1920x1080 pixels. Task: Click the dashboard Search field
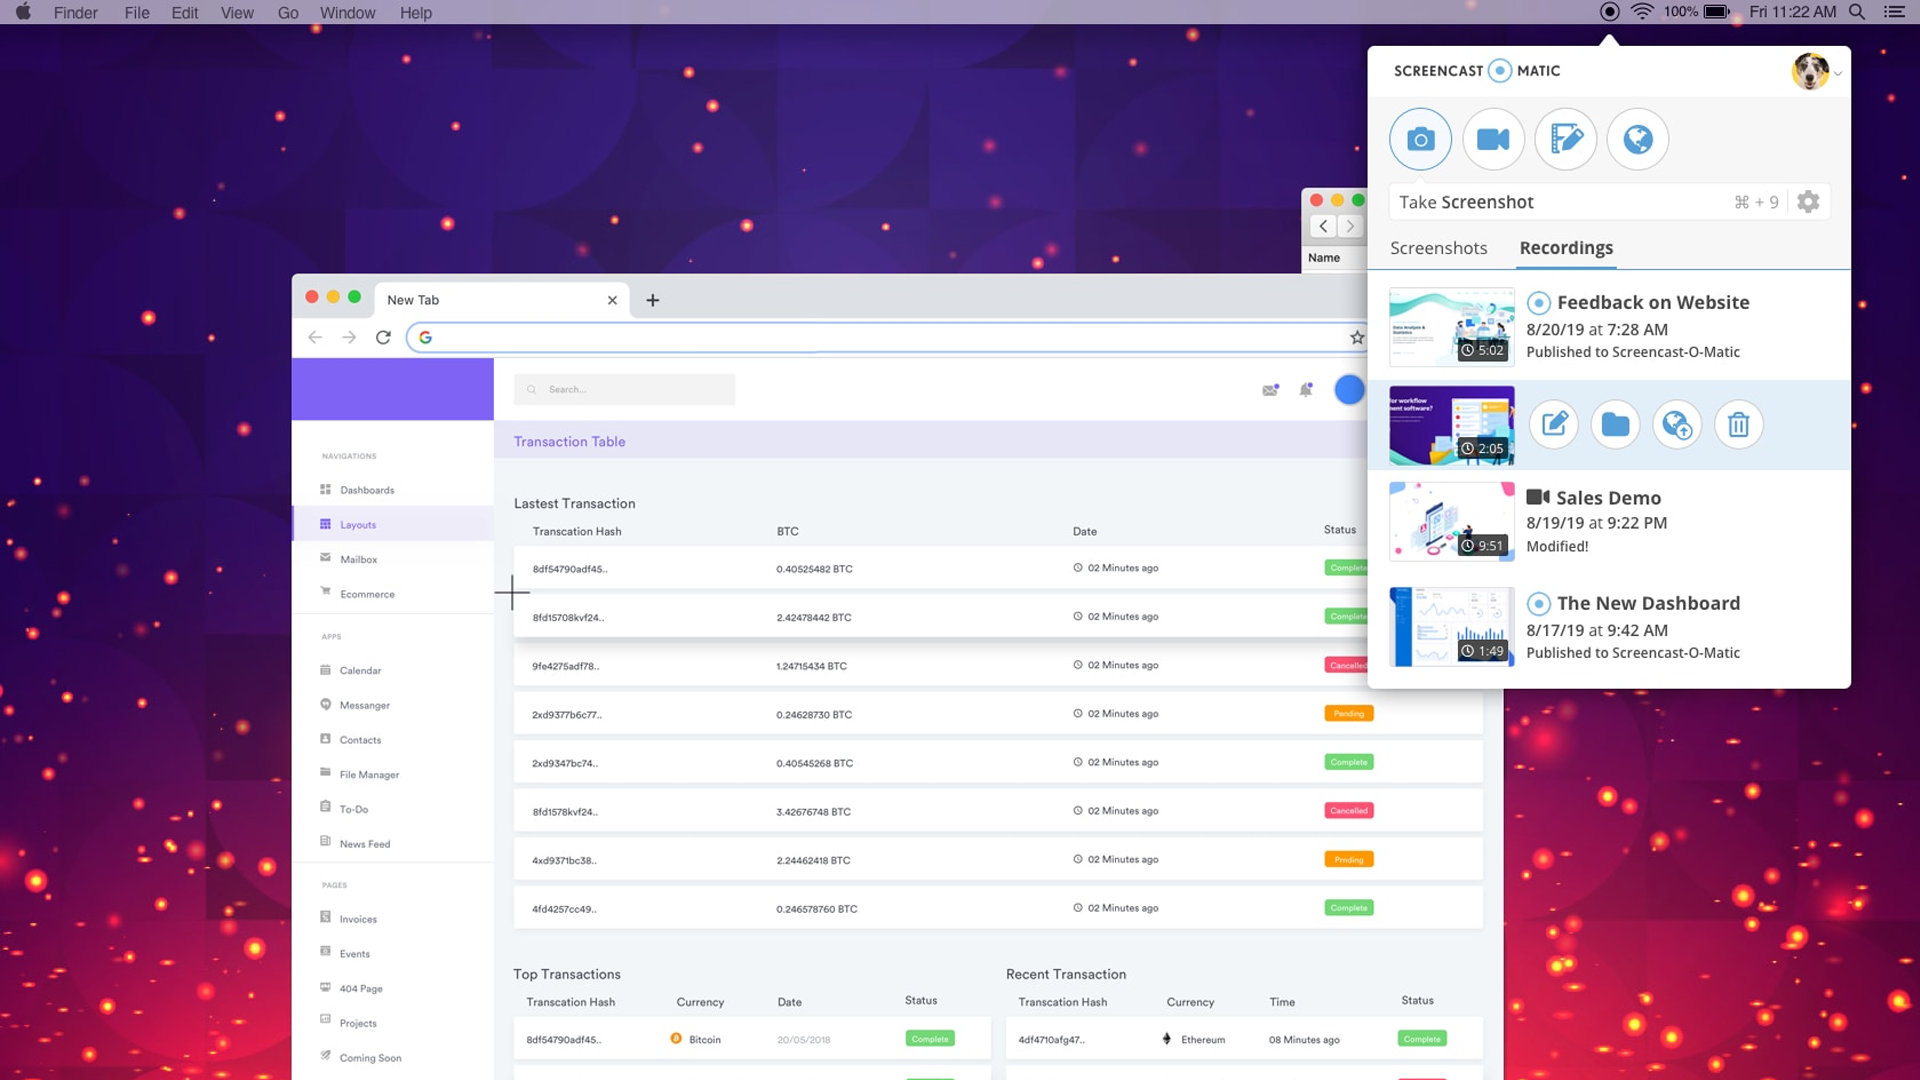coord(624,389)
